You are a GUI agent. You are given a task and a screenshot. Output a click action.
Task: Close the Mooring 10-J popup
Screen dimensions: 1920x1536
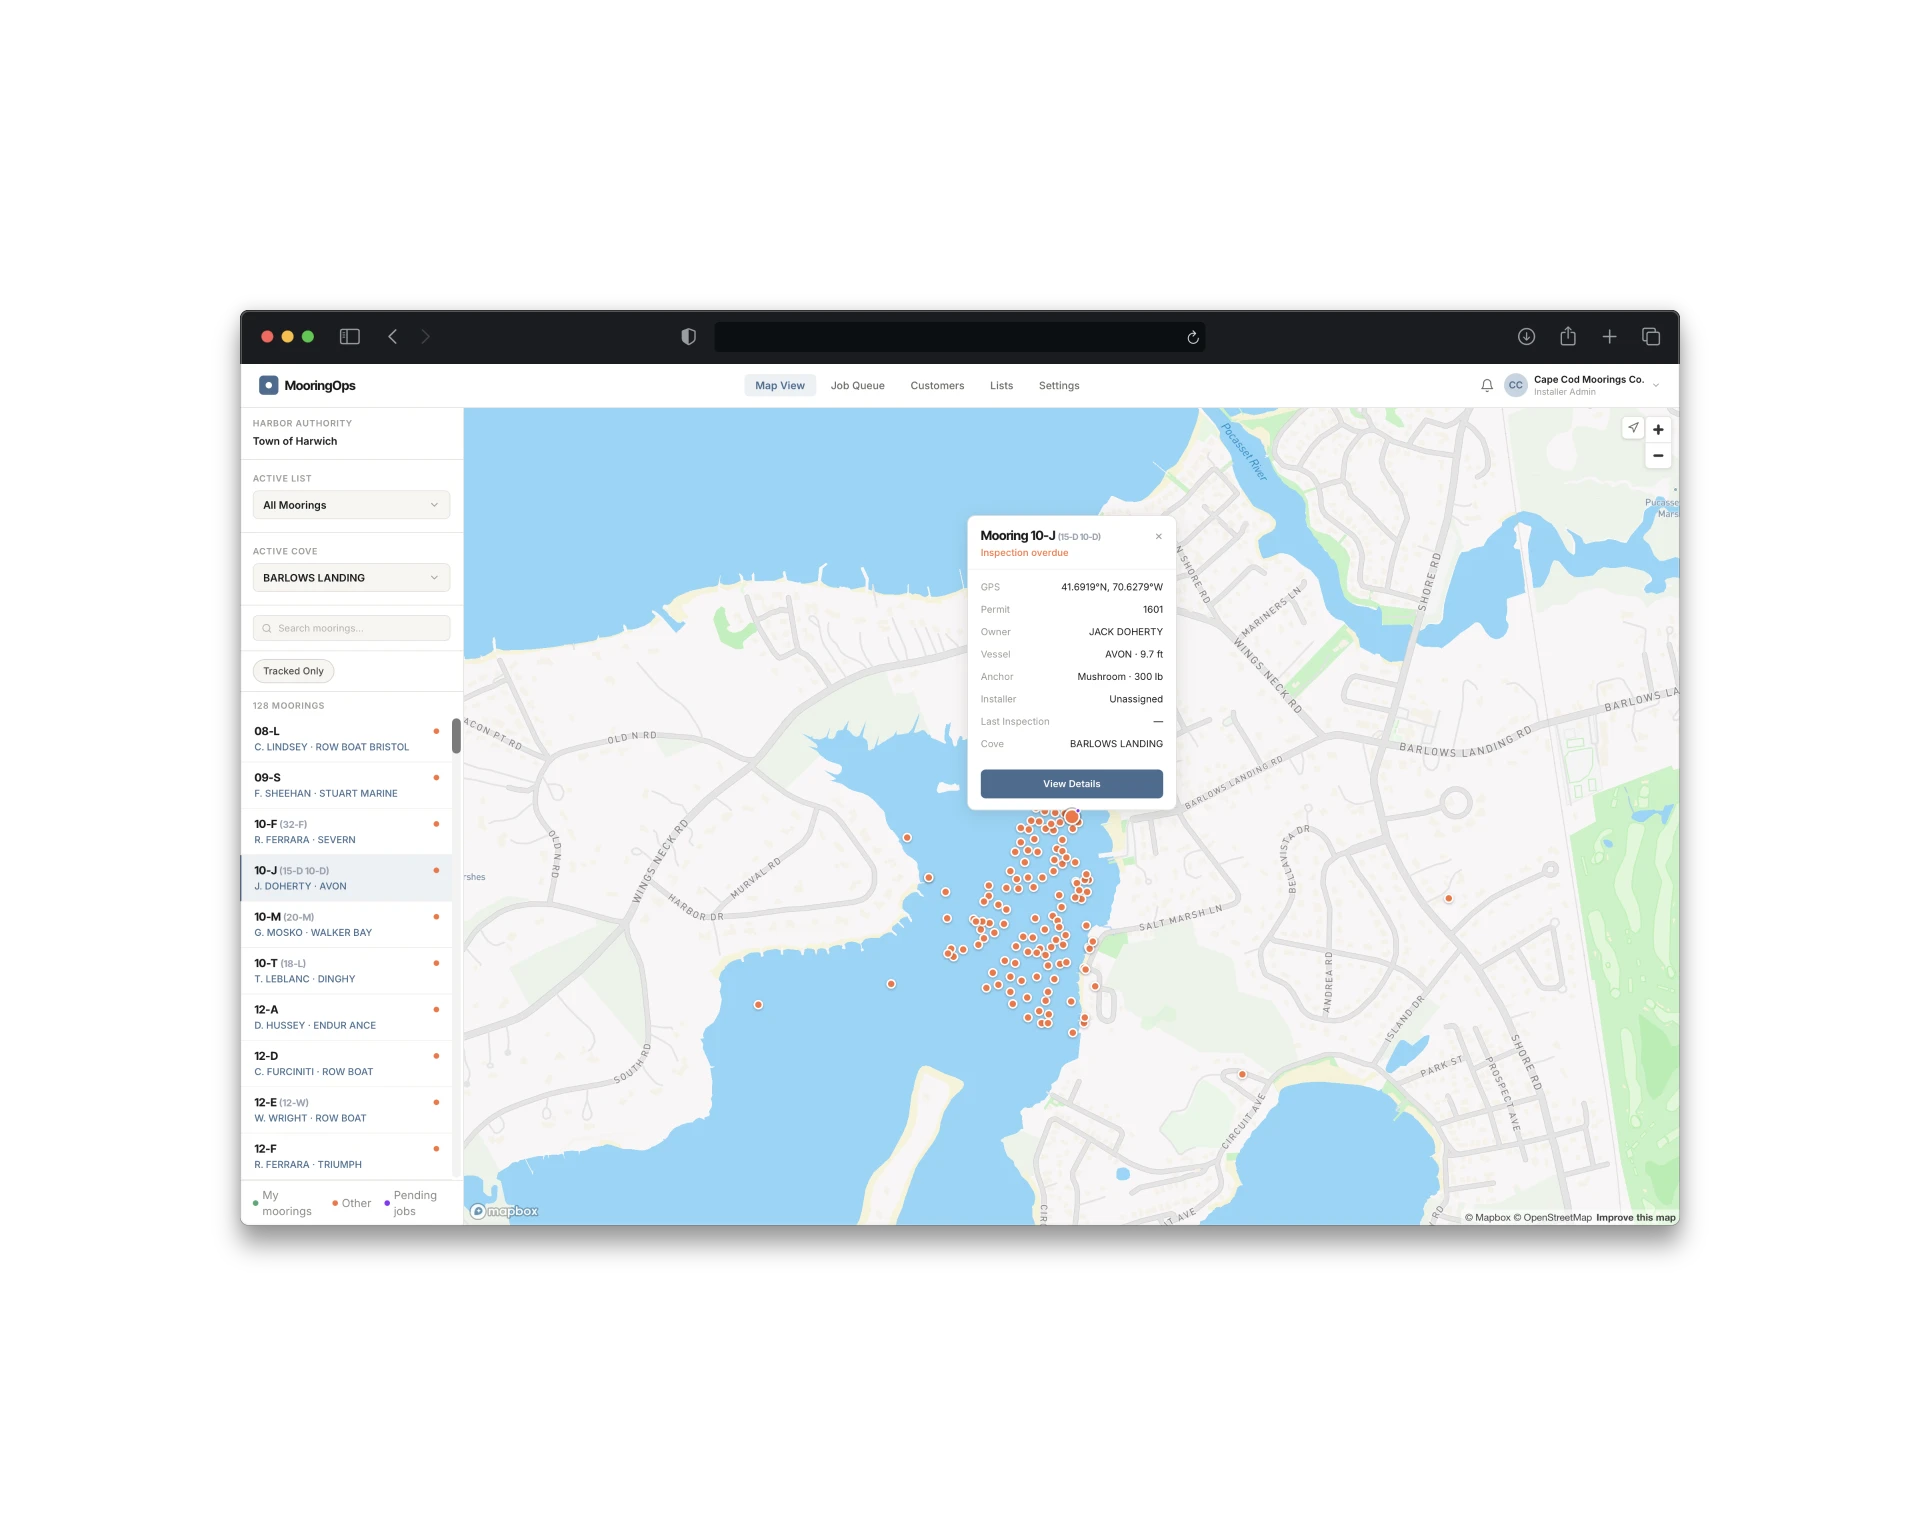click(x=1158, y=536)
